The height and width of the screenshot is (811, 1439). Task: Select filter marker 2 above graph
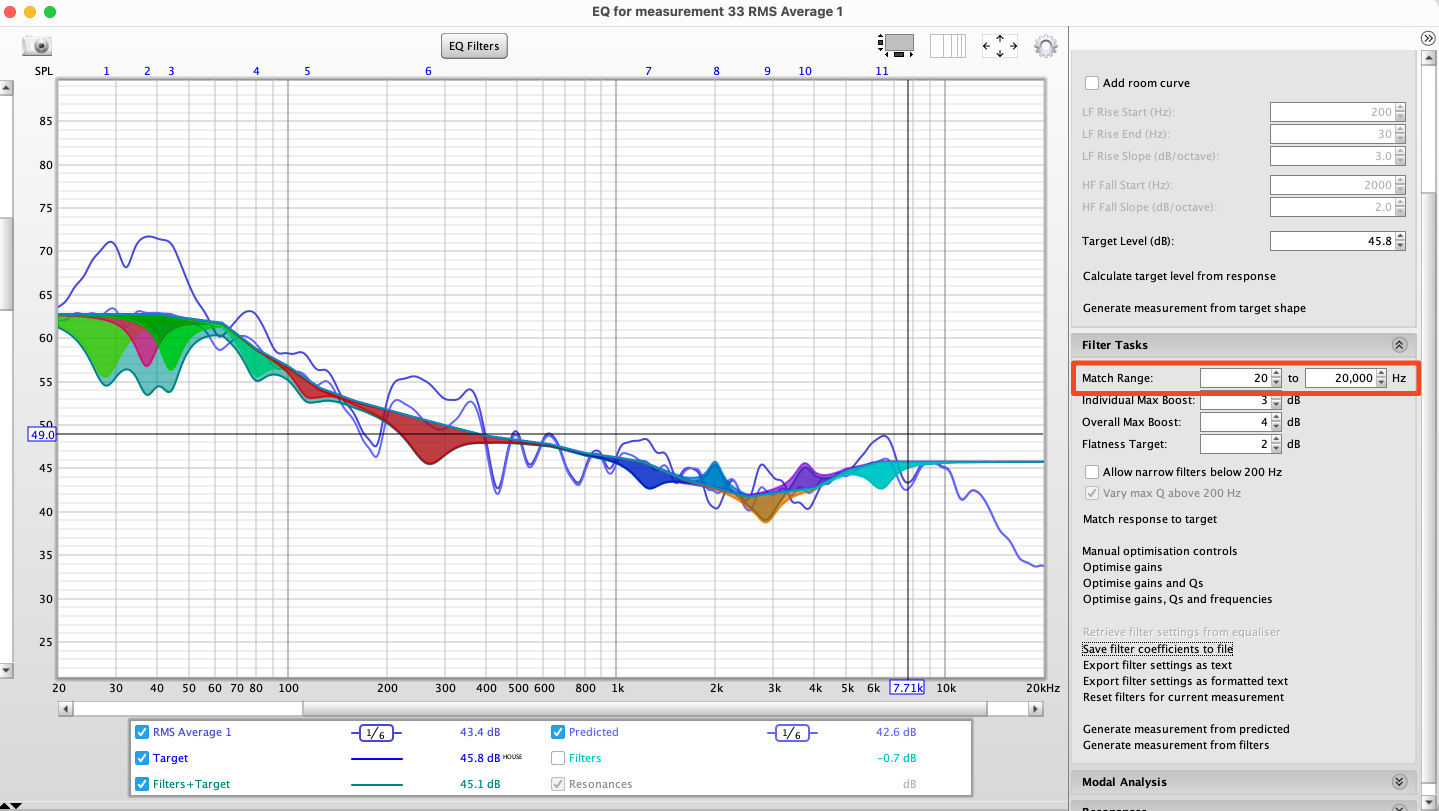(x=147, y=71)
